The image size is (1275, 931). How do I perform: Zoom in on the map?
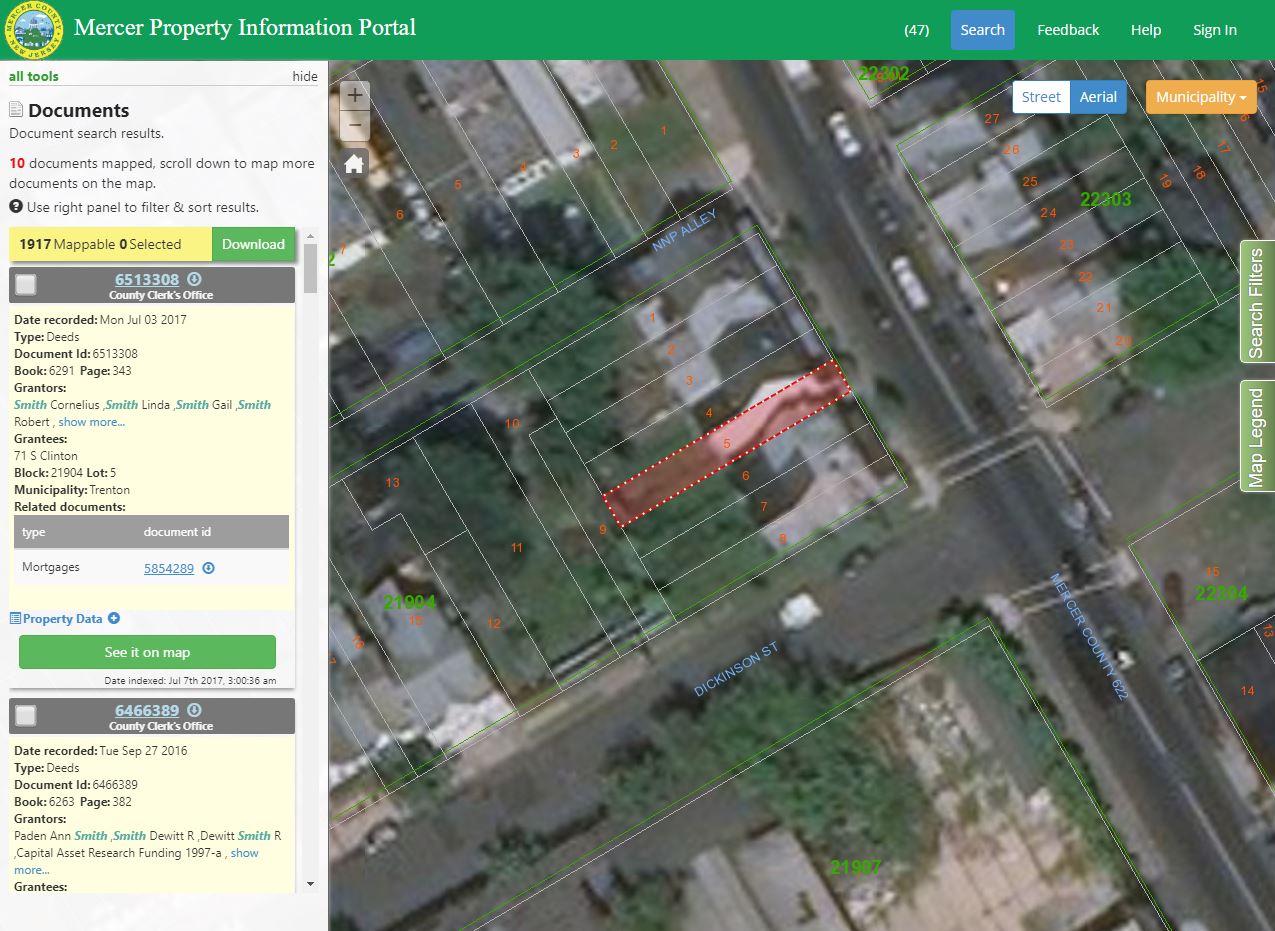355,96
